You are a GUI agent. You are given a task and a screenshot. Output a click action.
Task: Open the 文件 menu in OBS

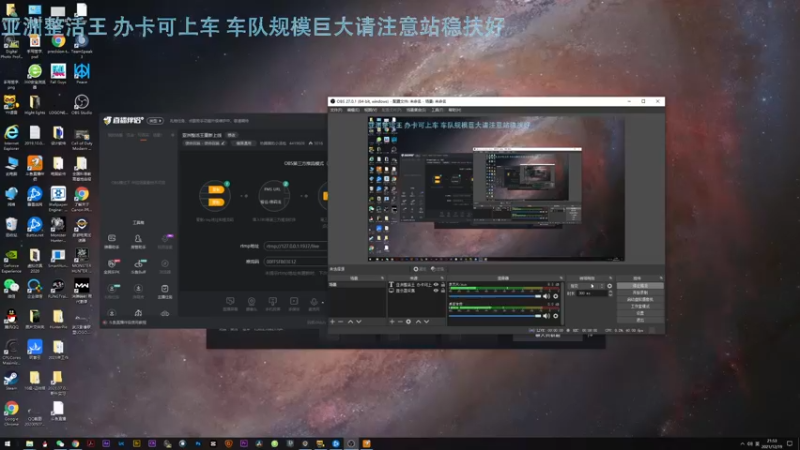[x=336, y=110]
